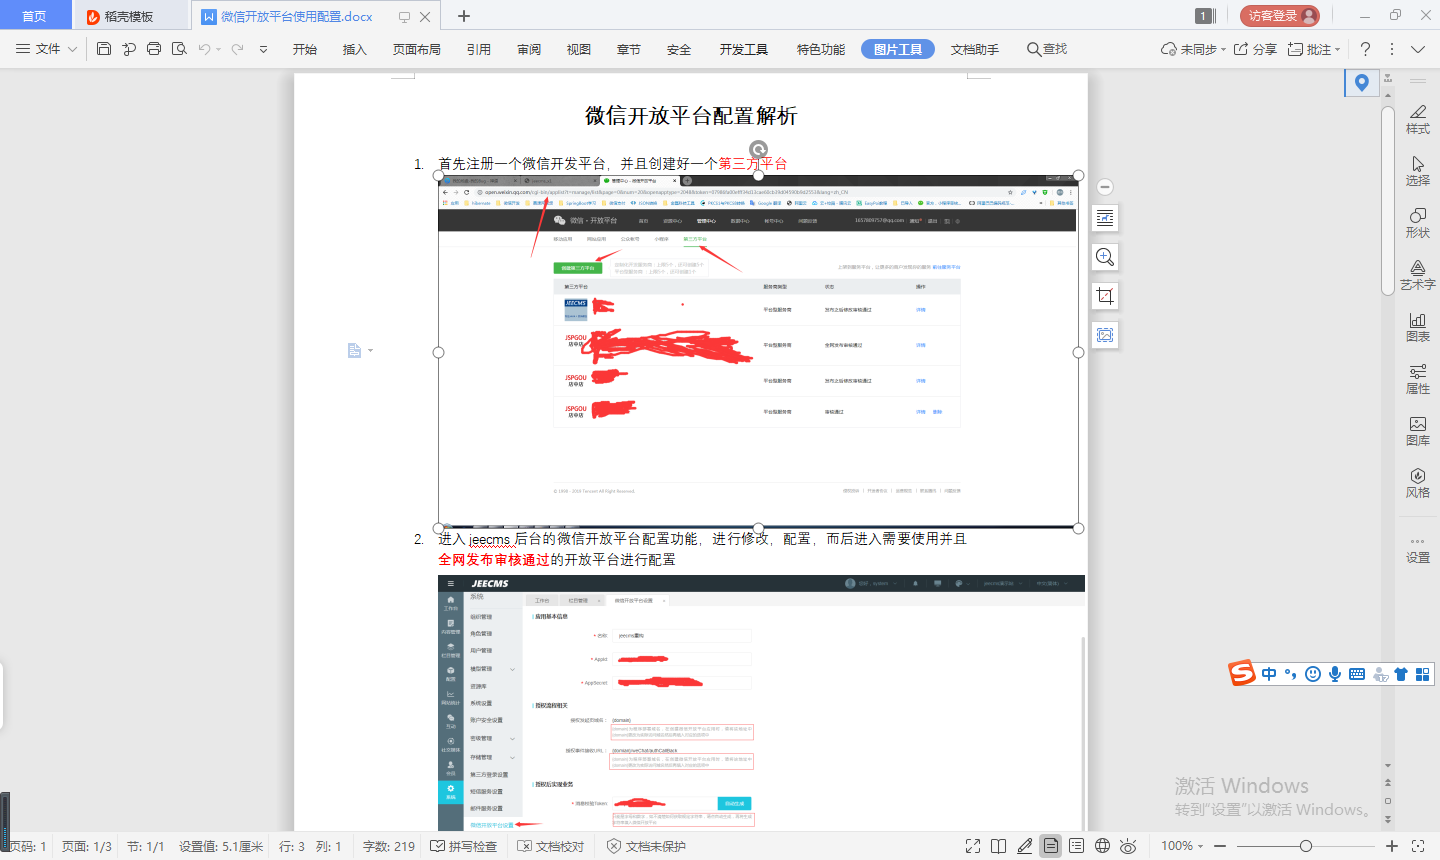Image resolution: width=1440 pixels, height=860 pixels.
Task: Select page layout view button
Action: [x=1050, y=846]
